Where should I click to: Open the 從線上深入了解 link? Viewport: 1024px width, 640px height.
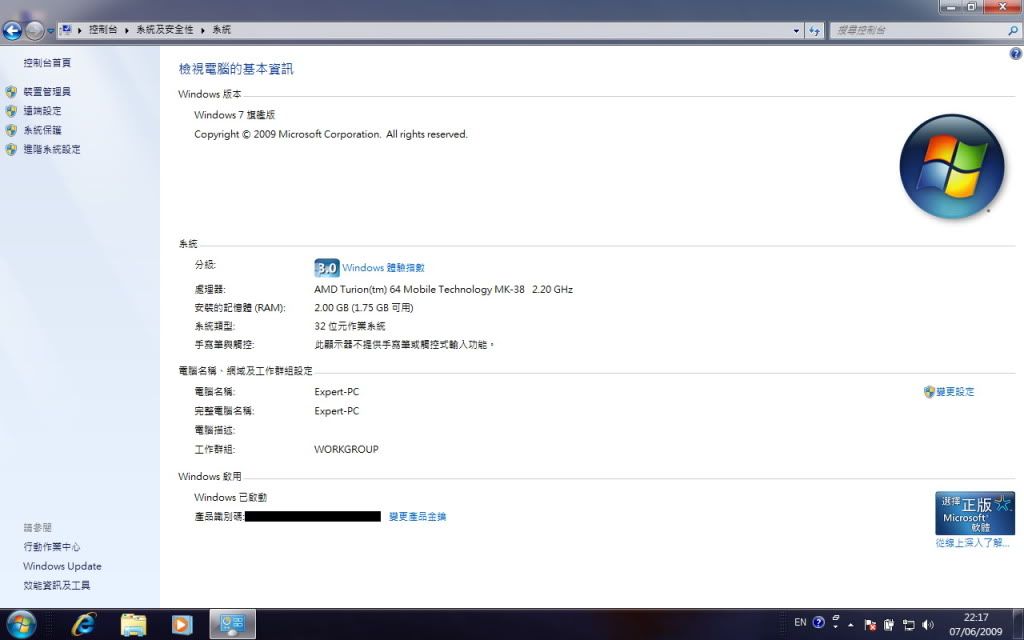[x=972, y=543]
